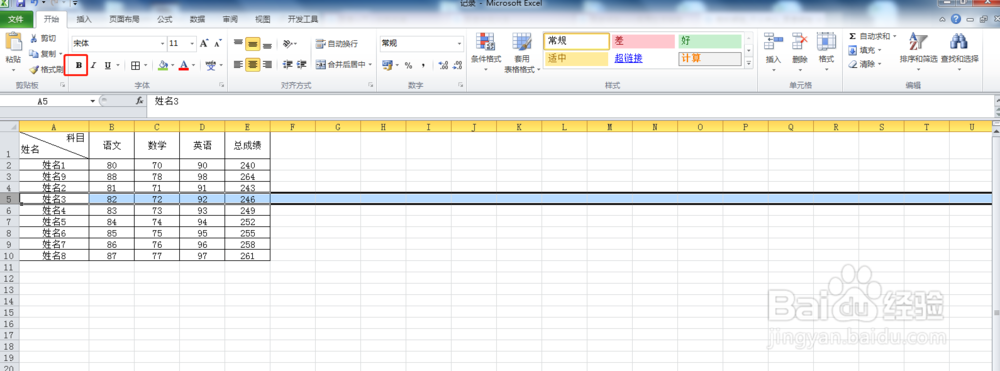Toggle Italic formatting
This screenshot has width=1000, height=371.
coord(93,65)
